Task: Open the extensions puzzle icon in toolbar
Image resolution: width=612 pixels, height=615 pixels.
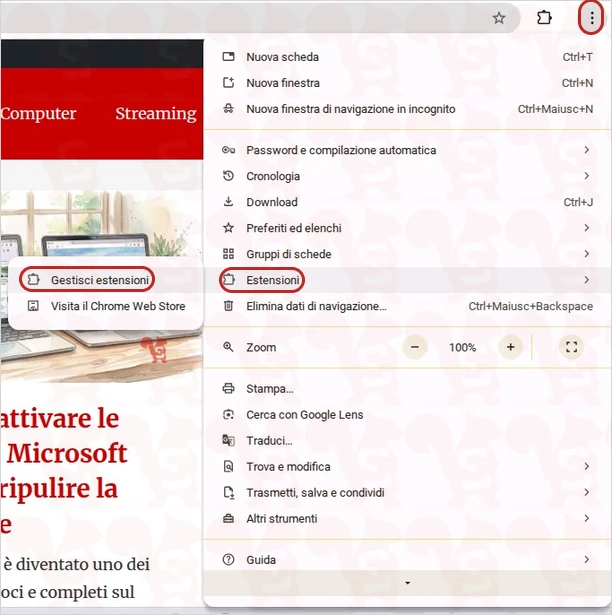Action: pyautogui.click(x=544, y=18)
